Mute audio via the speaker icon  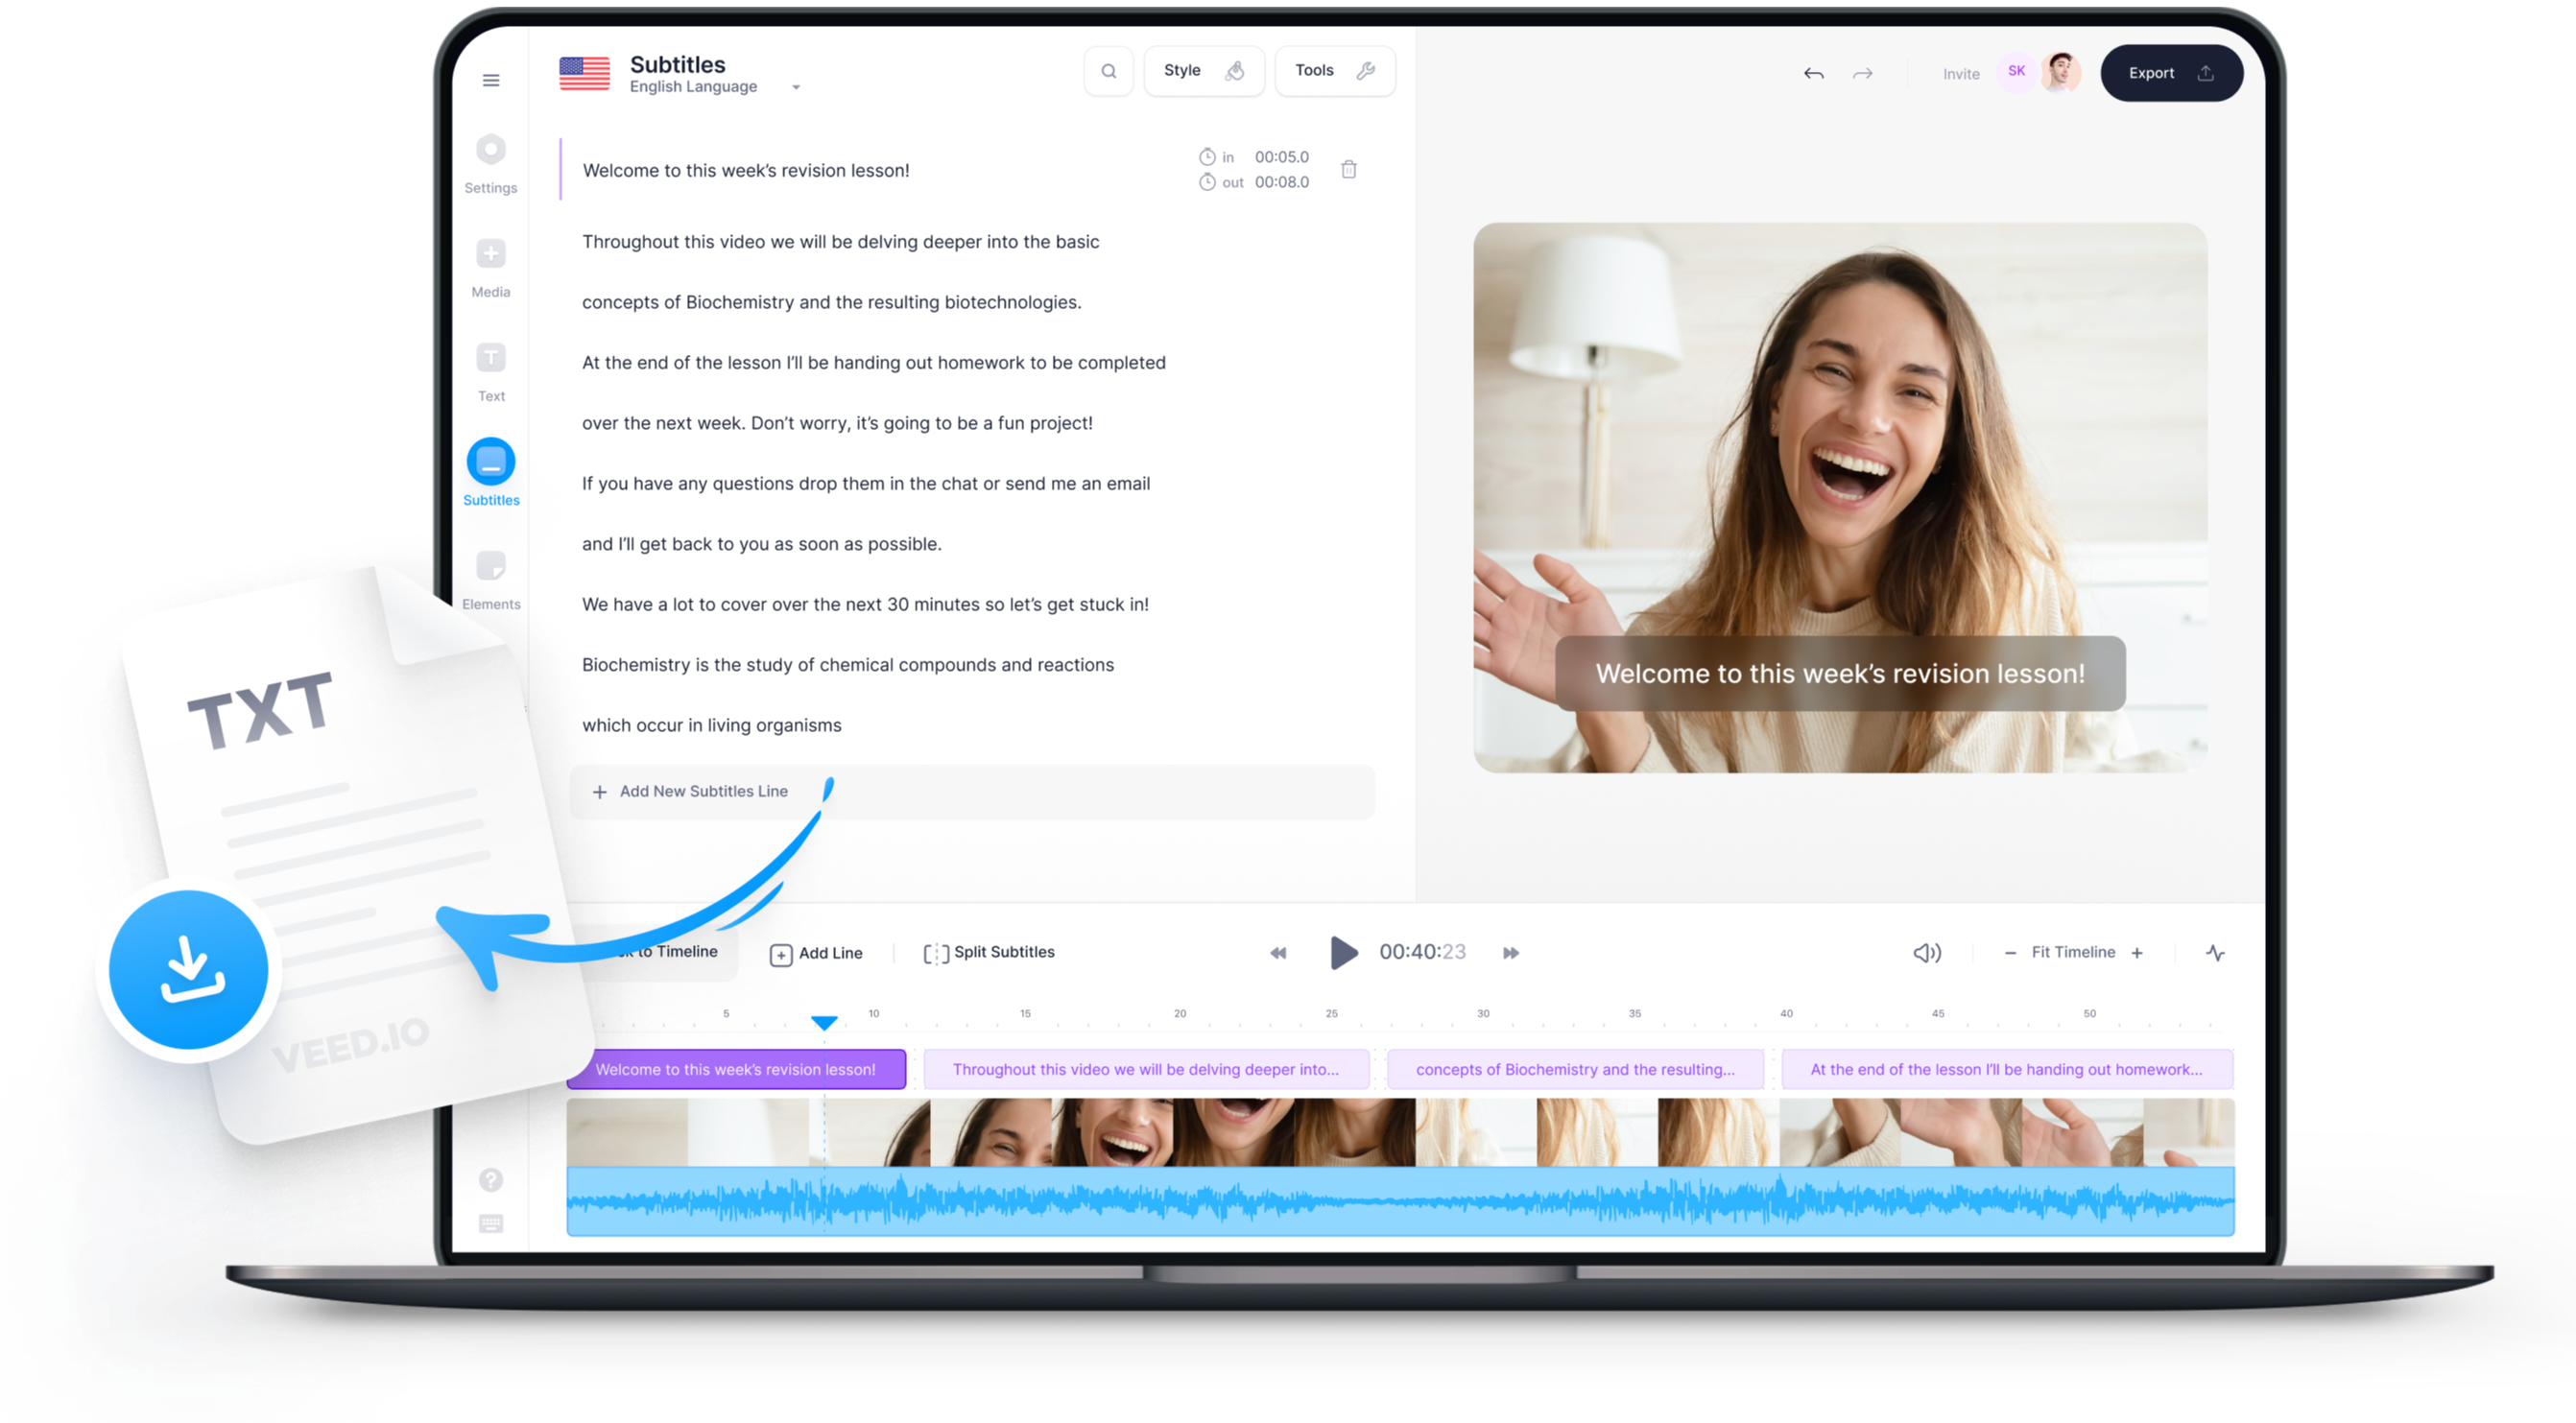1927,952
